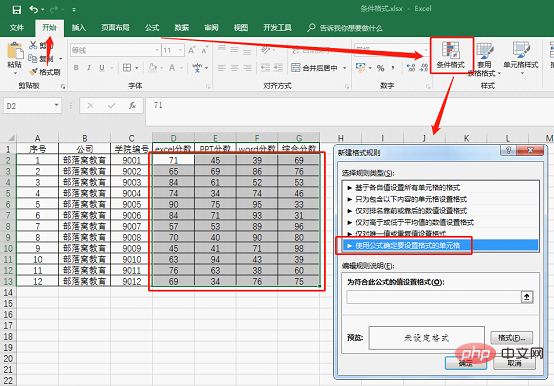
Task: Switch to the Developer (开发工具) tab
Action: [277, 28]
